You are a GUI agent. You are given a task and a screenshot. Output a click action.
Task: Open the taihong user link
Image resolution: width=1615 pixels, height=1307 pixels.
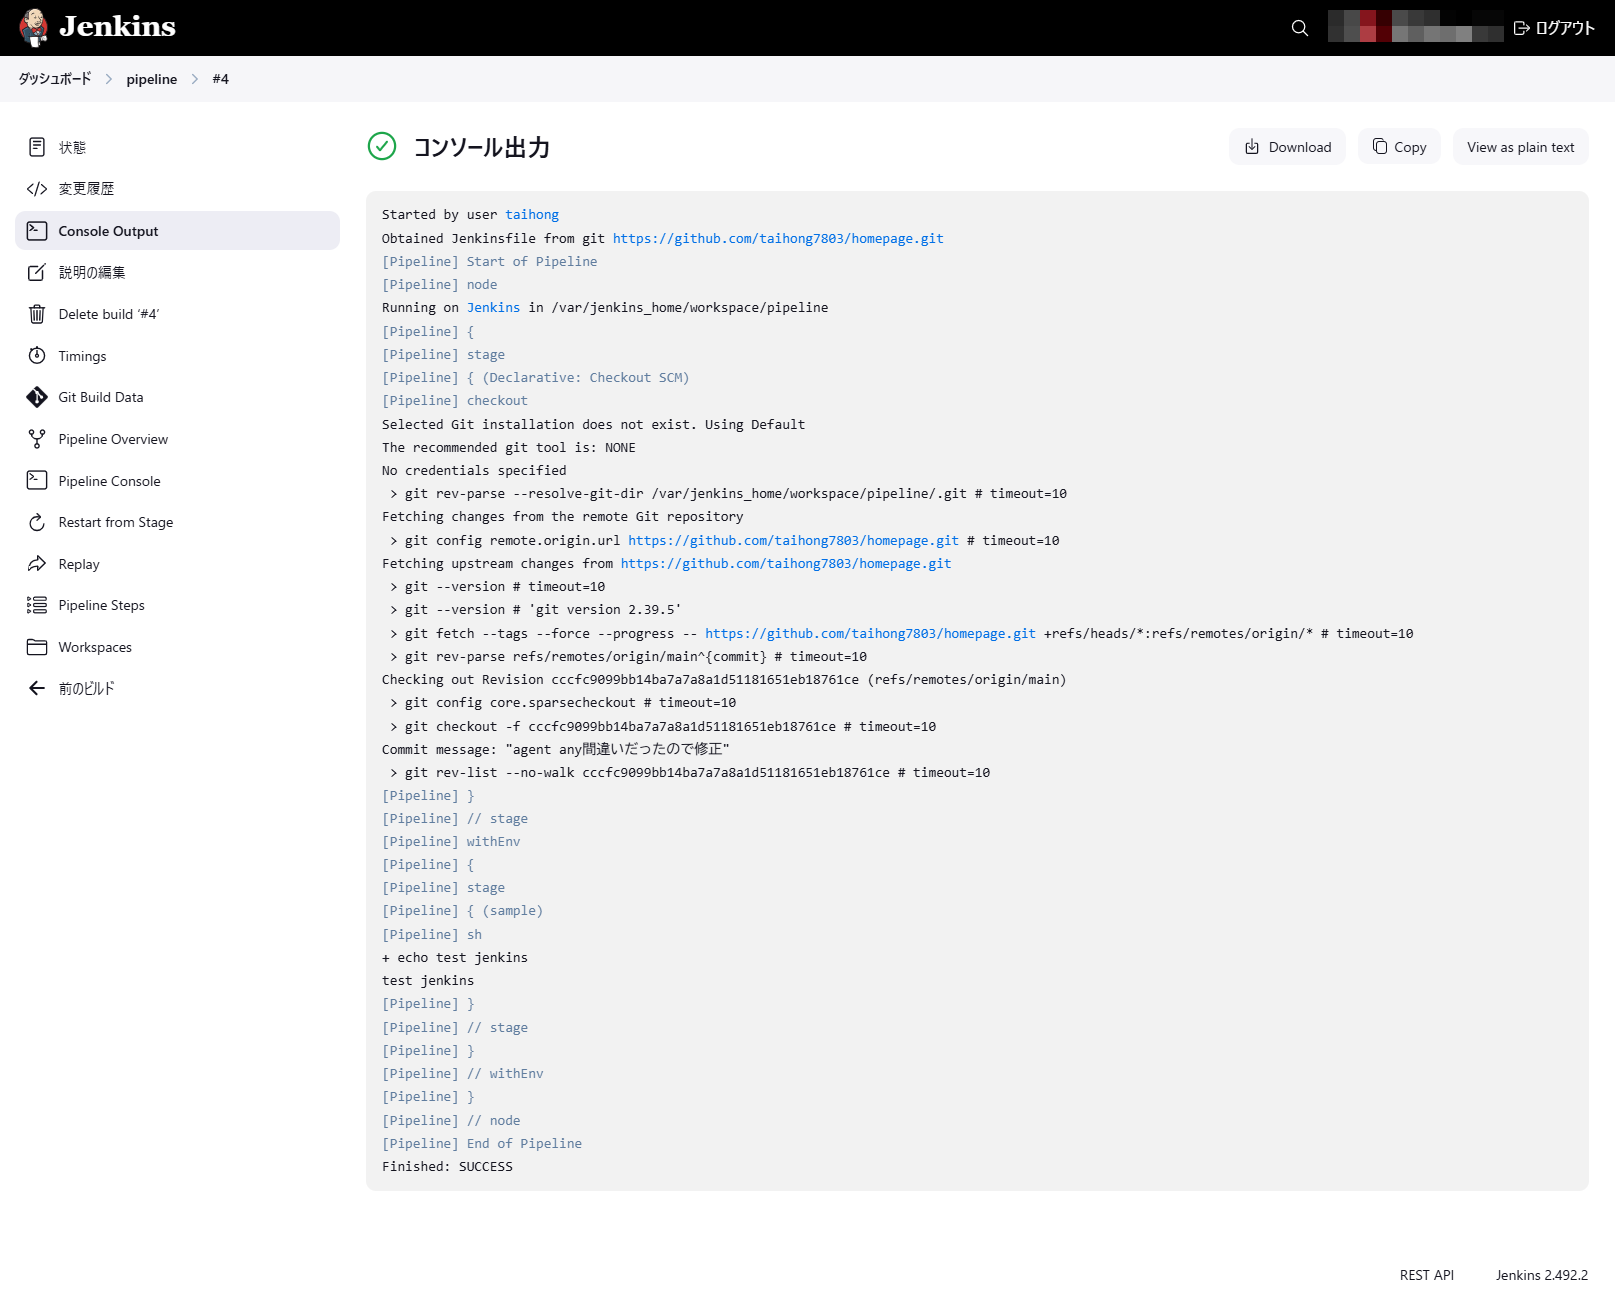tap(532, 214)
